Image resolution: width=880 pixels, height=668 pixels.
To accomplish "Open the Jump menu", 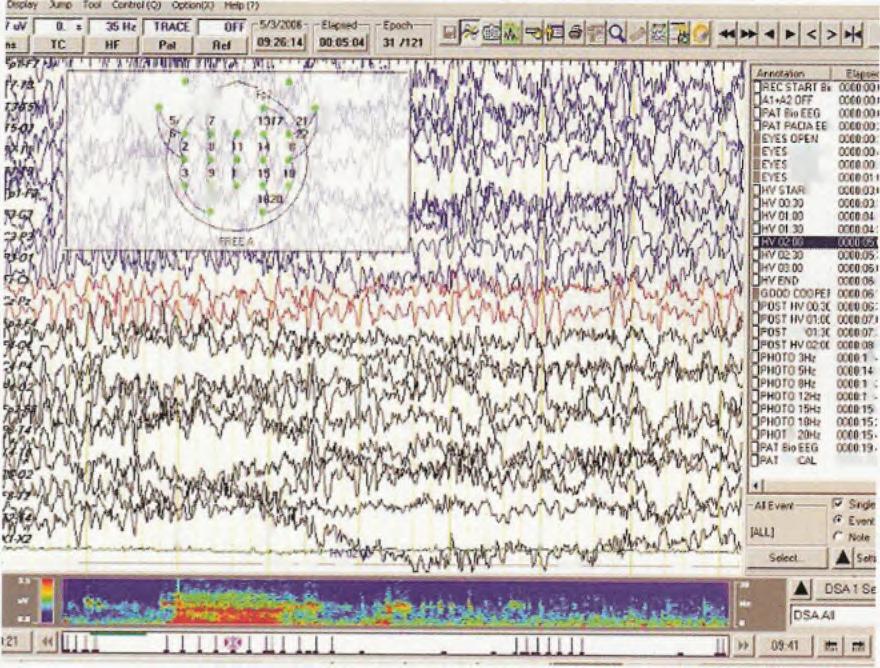I will coord(60,5).
